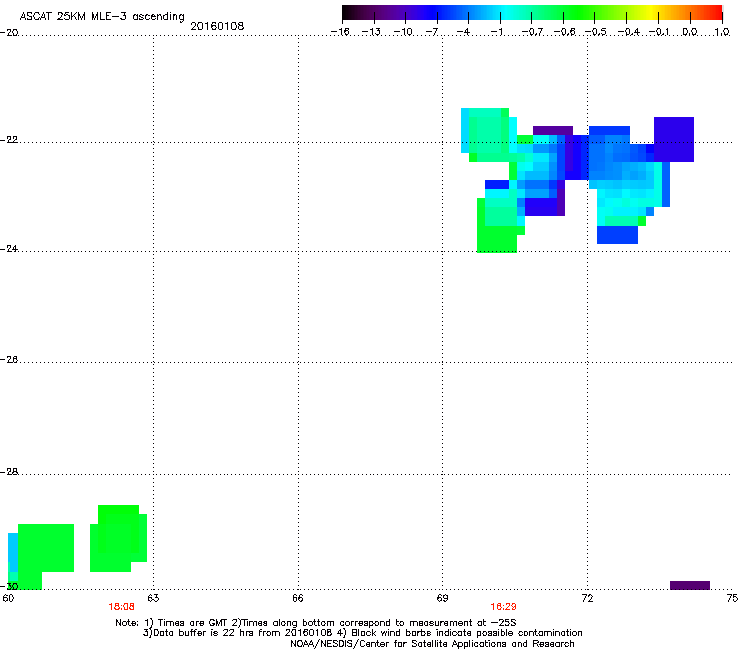Click the 0.0 color scale label

(690, 32)
